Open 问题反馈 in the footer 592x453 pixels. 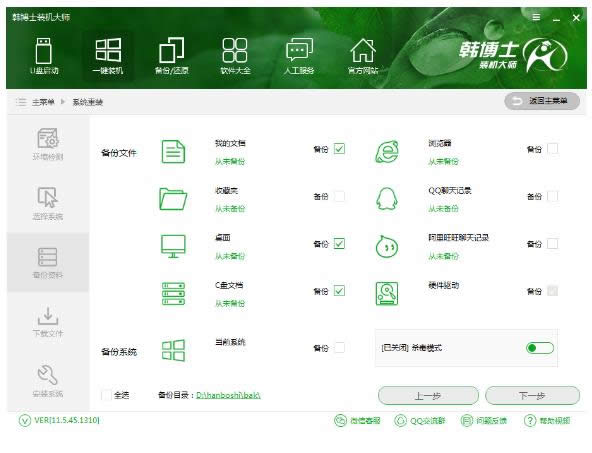click(484, 421)
